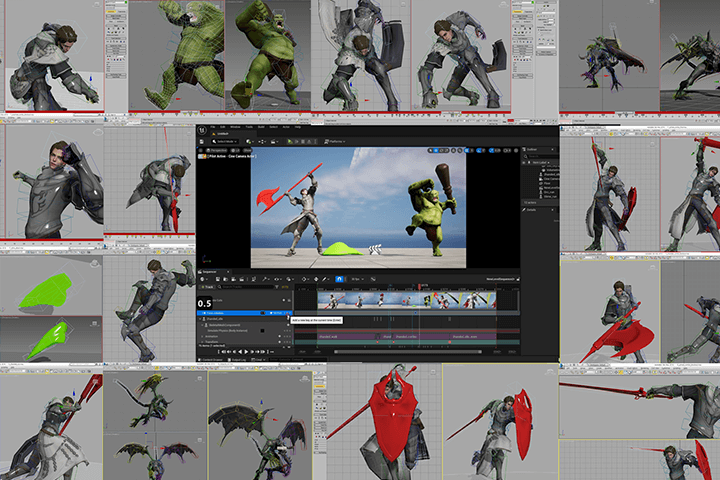
Task: Click the track filter funnel icon
Action: 277,287
